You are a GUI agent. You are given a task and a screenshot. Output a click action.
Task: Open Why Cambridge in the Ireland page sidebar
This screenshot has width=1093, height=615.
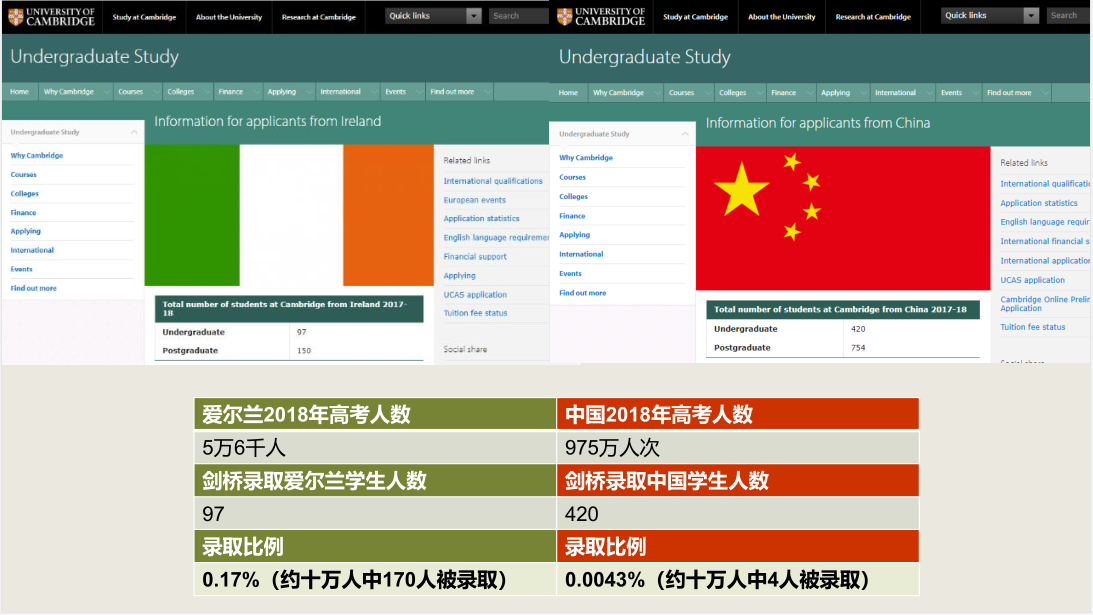coord(37,155)
